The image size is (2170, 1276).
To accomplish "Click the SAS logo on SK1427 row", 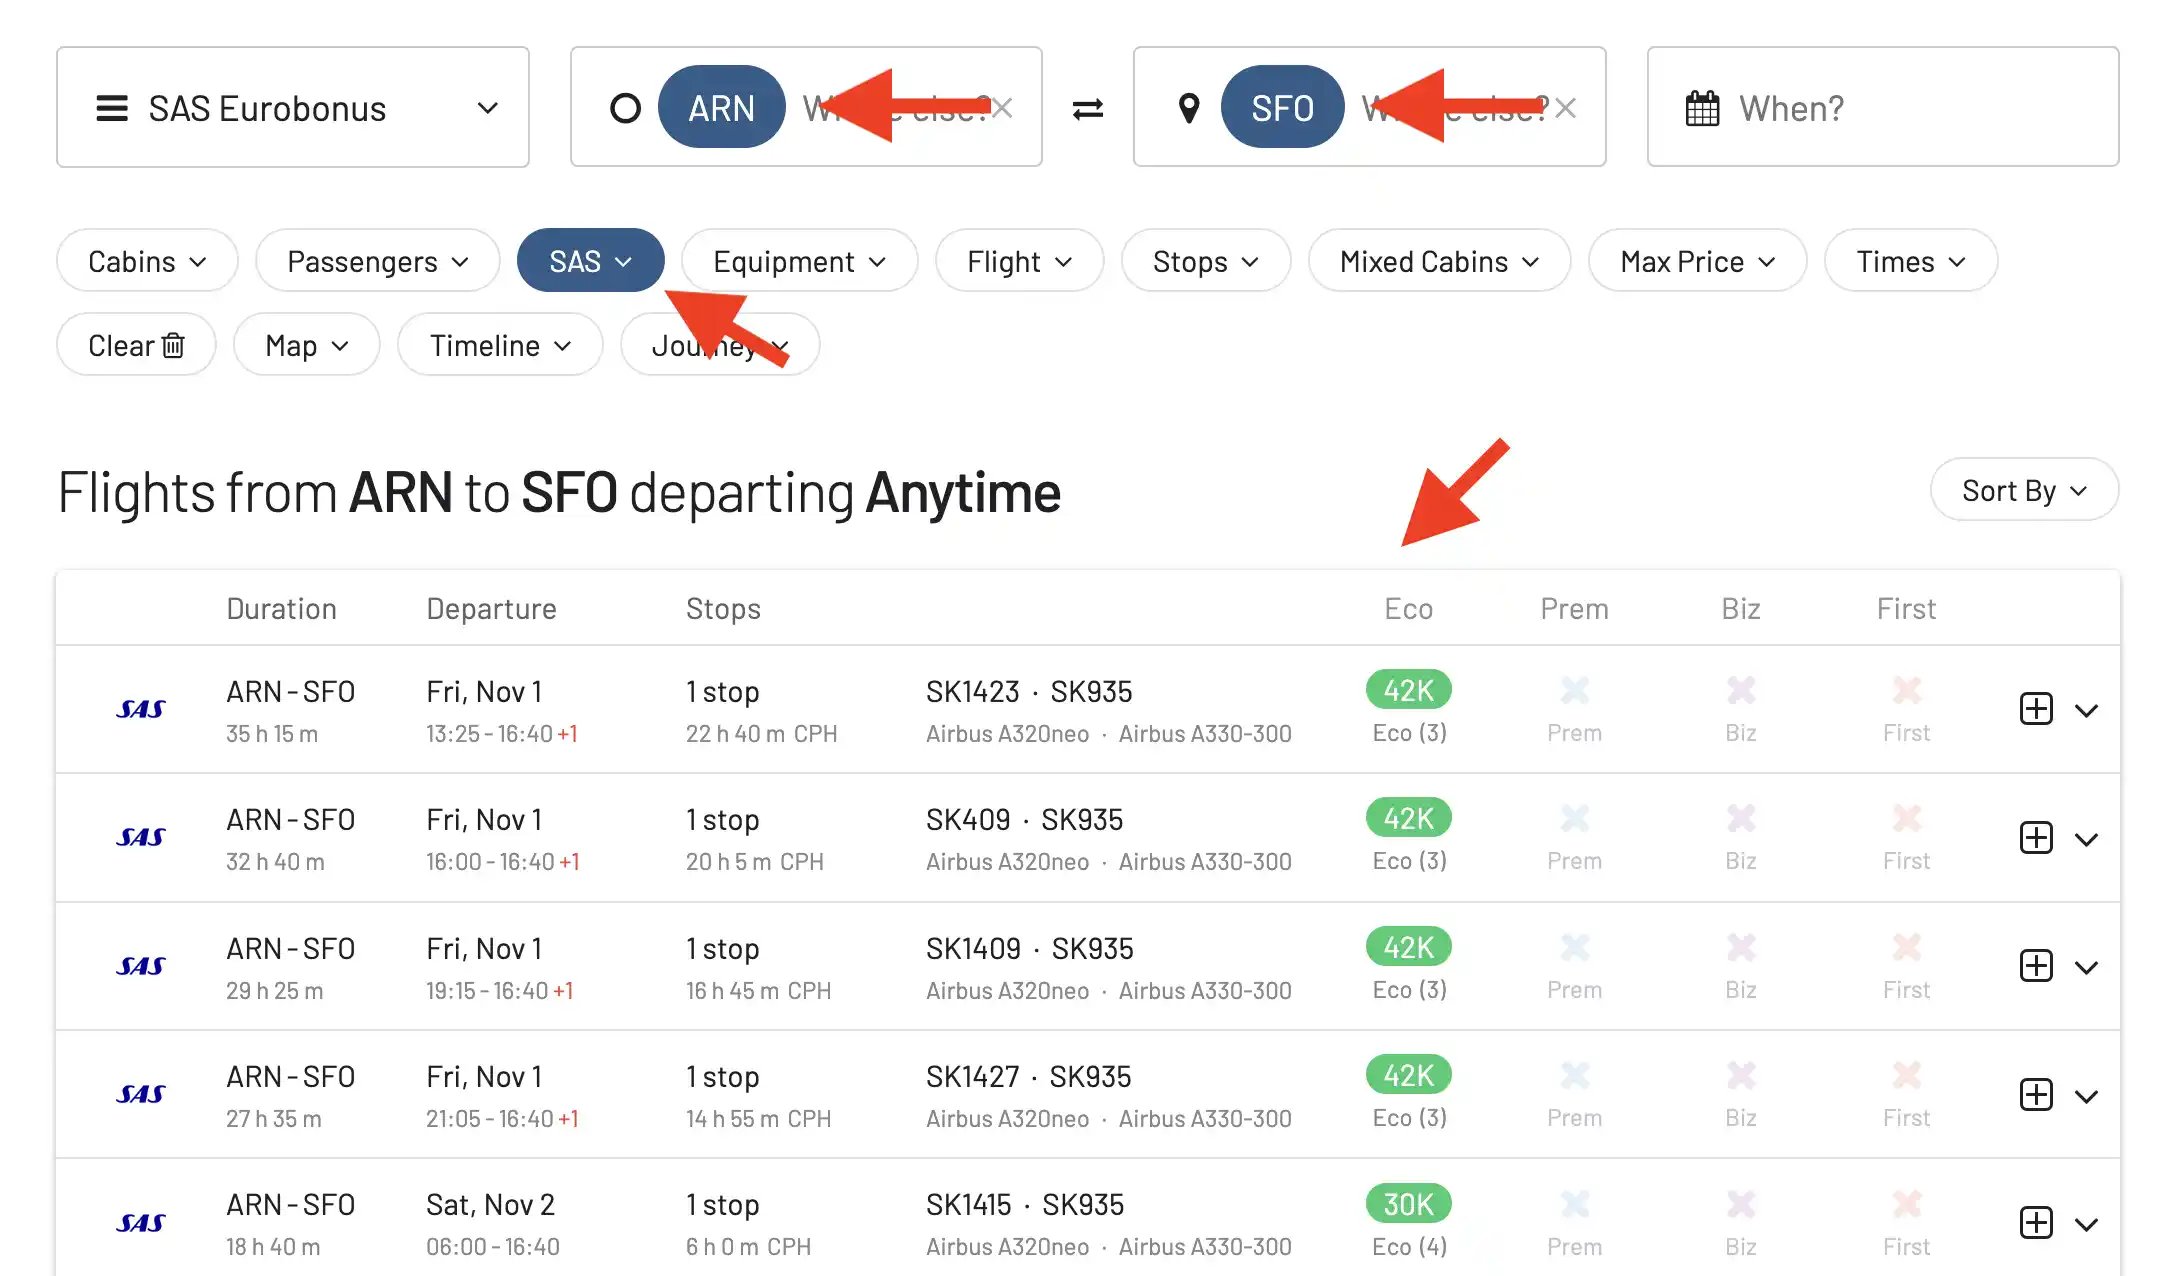I will point(141,1094).
